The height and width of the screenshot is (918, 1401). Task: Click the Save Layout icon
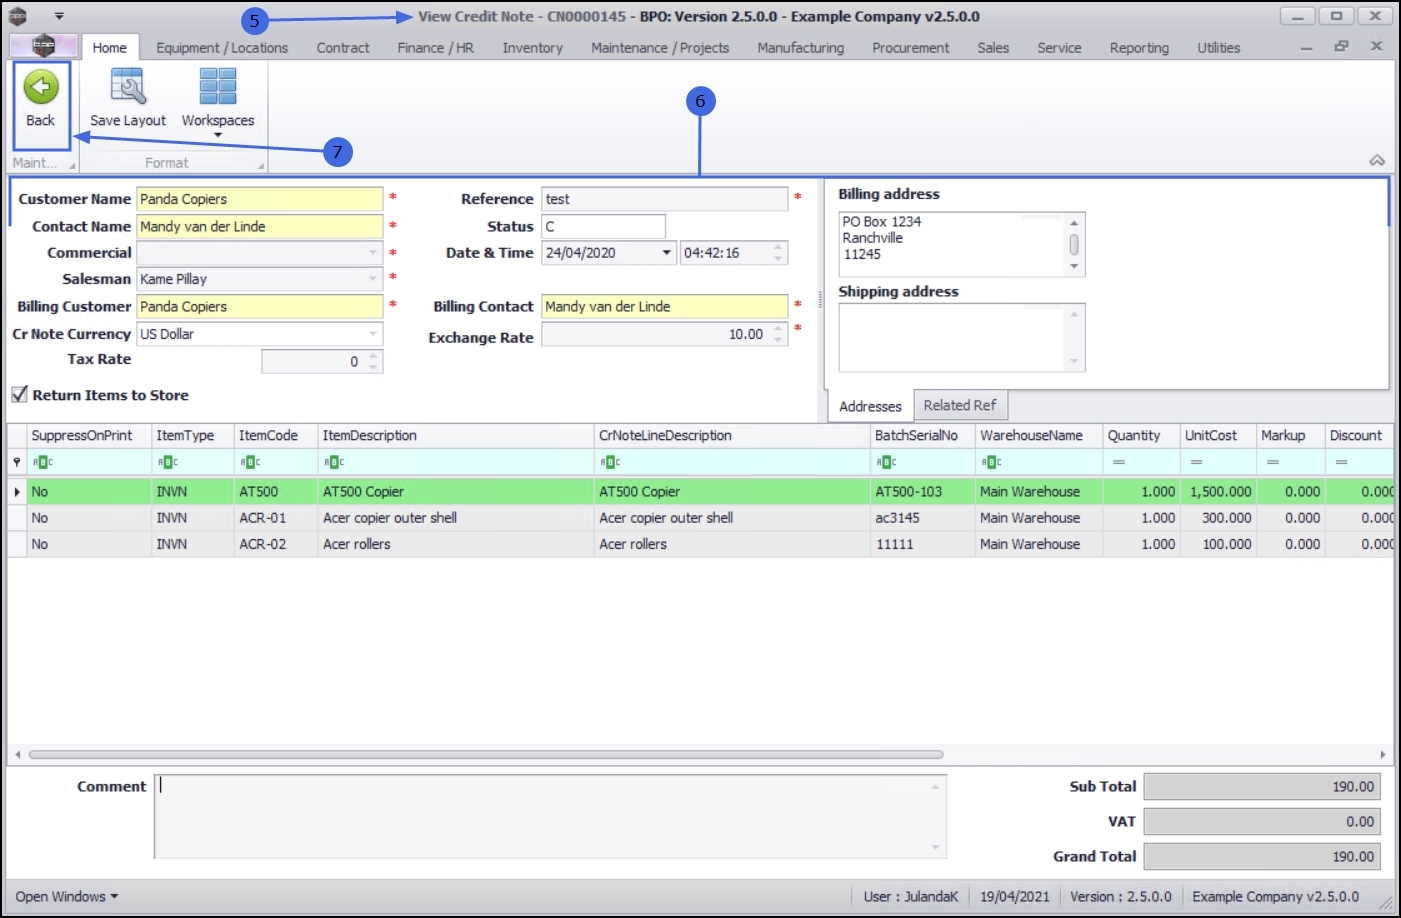128,88
